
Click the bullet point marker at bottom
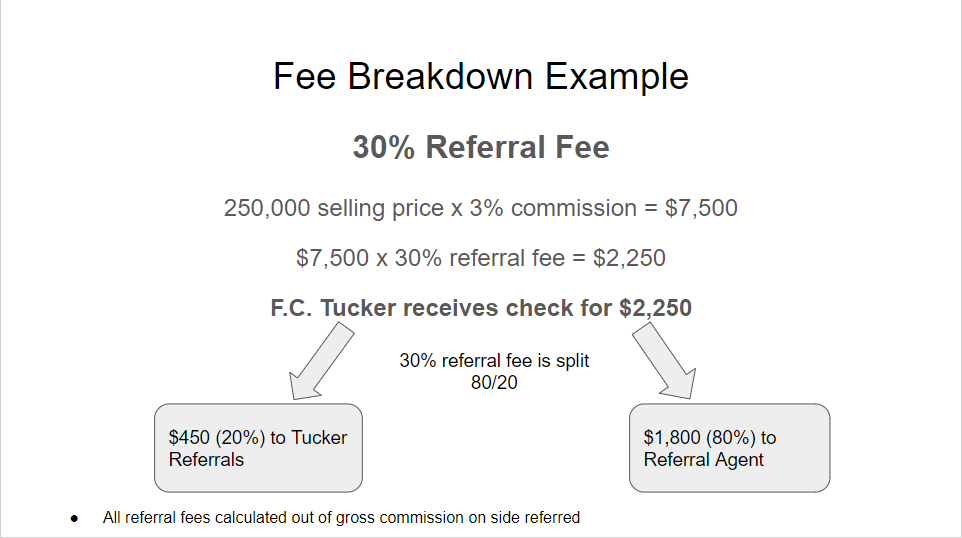(x=74, y=518)
